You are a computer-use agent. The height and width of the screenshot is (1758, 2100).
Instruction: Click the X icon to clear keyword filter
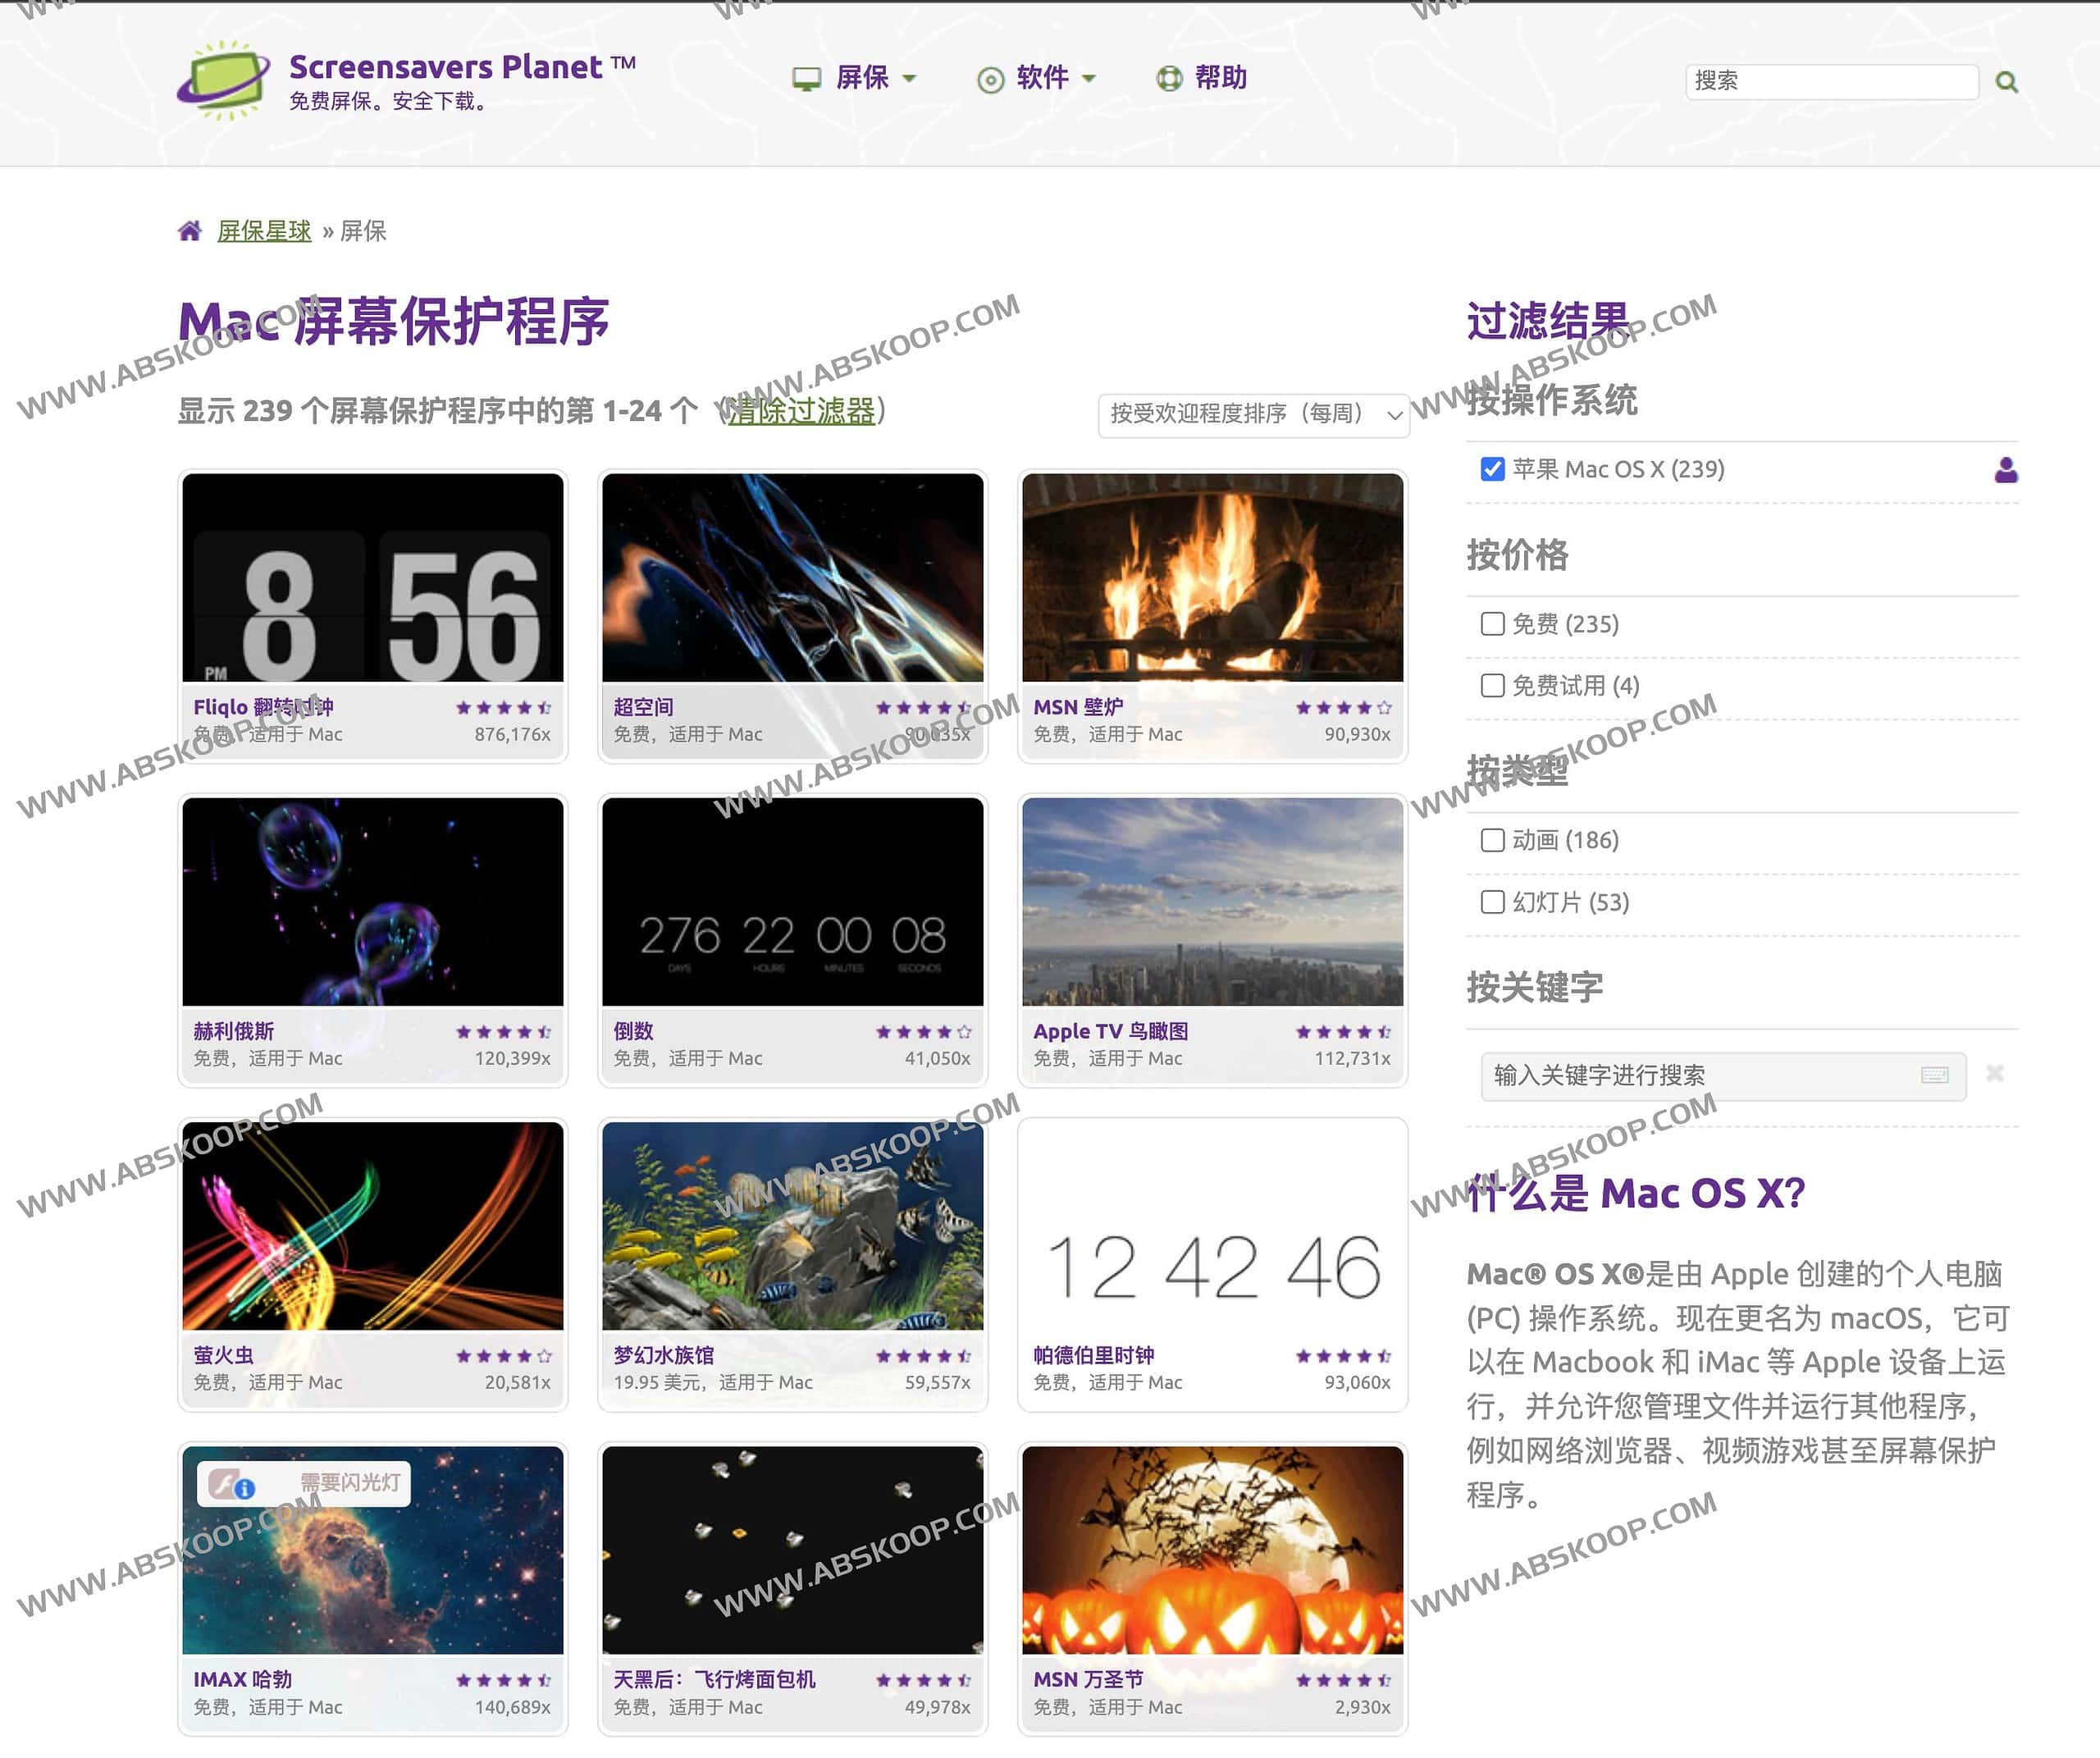(1994, 1074)
